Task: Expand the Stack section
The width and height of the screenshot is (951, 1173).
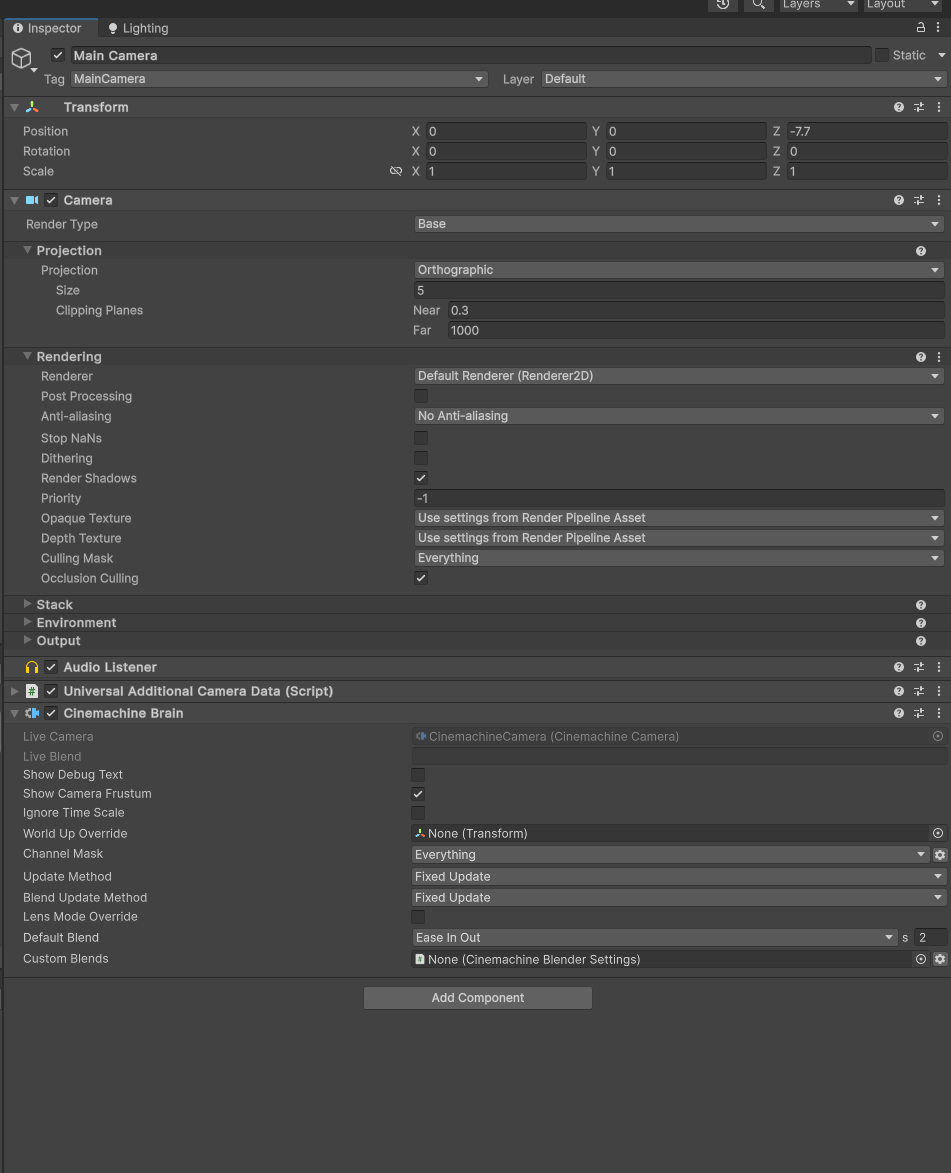Action: click(x=28, y=604)
